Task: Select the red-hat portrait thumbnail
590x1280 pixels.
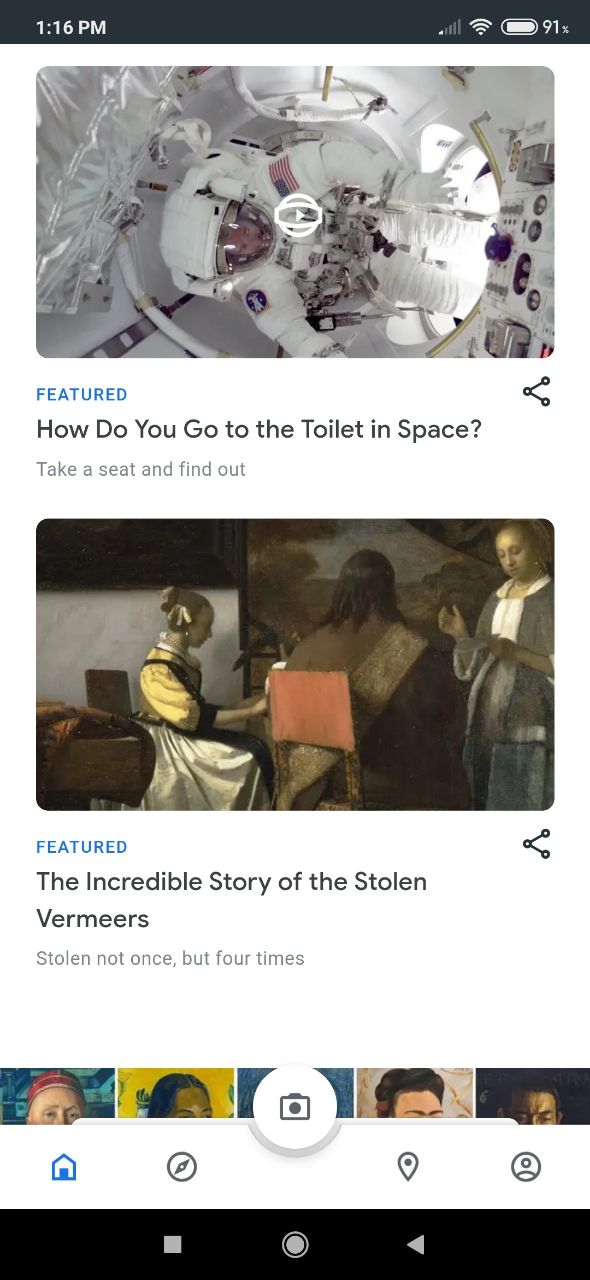Action: 58,1096
